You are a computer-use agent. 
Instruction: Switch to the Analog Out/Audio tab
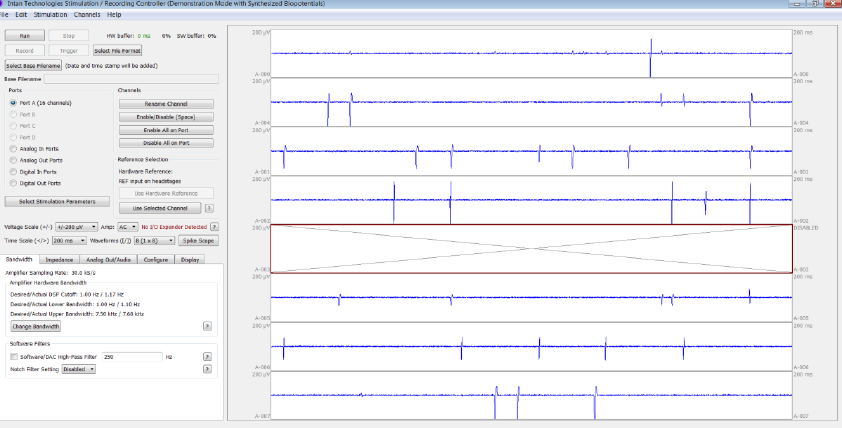pos(108,259)
